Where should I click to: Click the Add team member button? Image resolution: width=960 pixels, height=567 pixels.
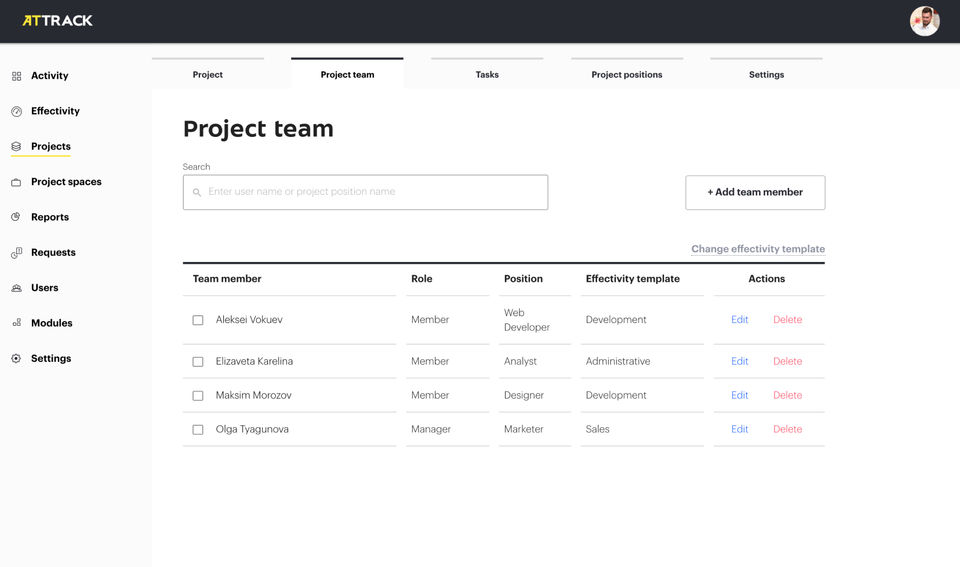point(755,192)
